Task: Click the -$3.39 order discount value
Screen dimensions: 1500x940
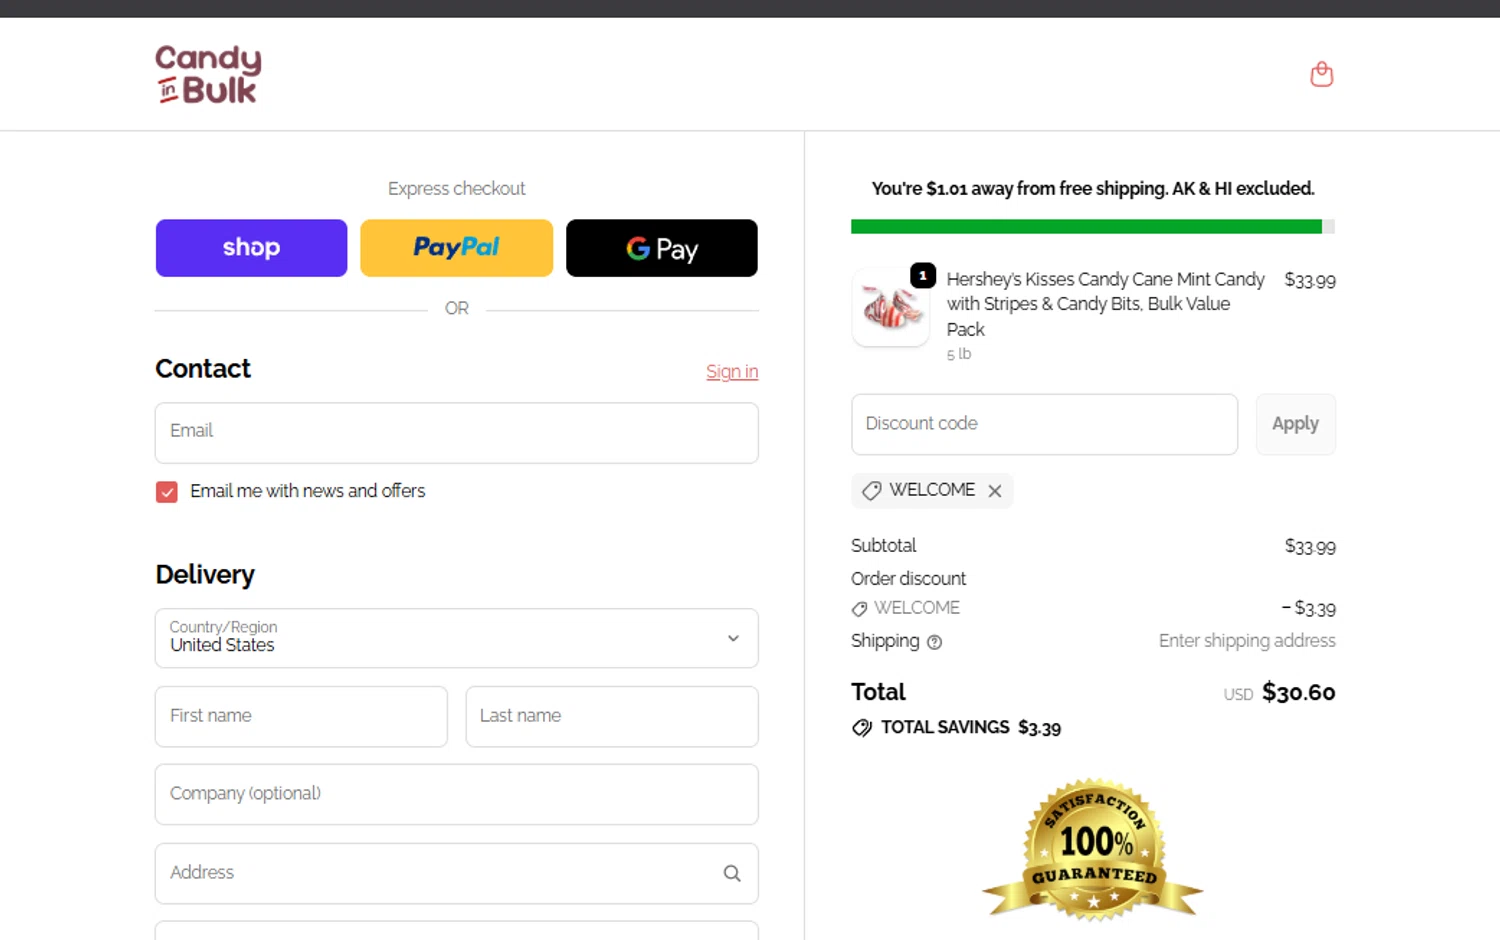Action: 1309,608
